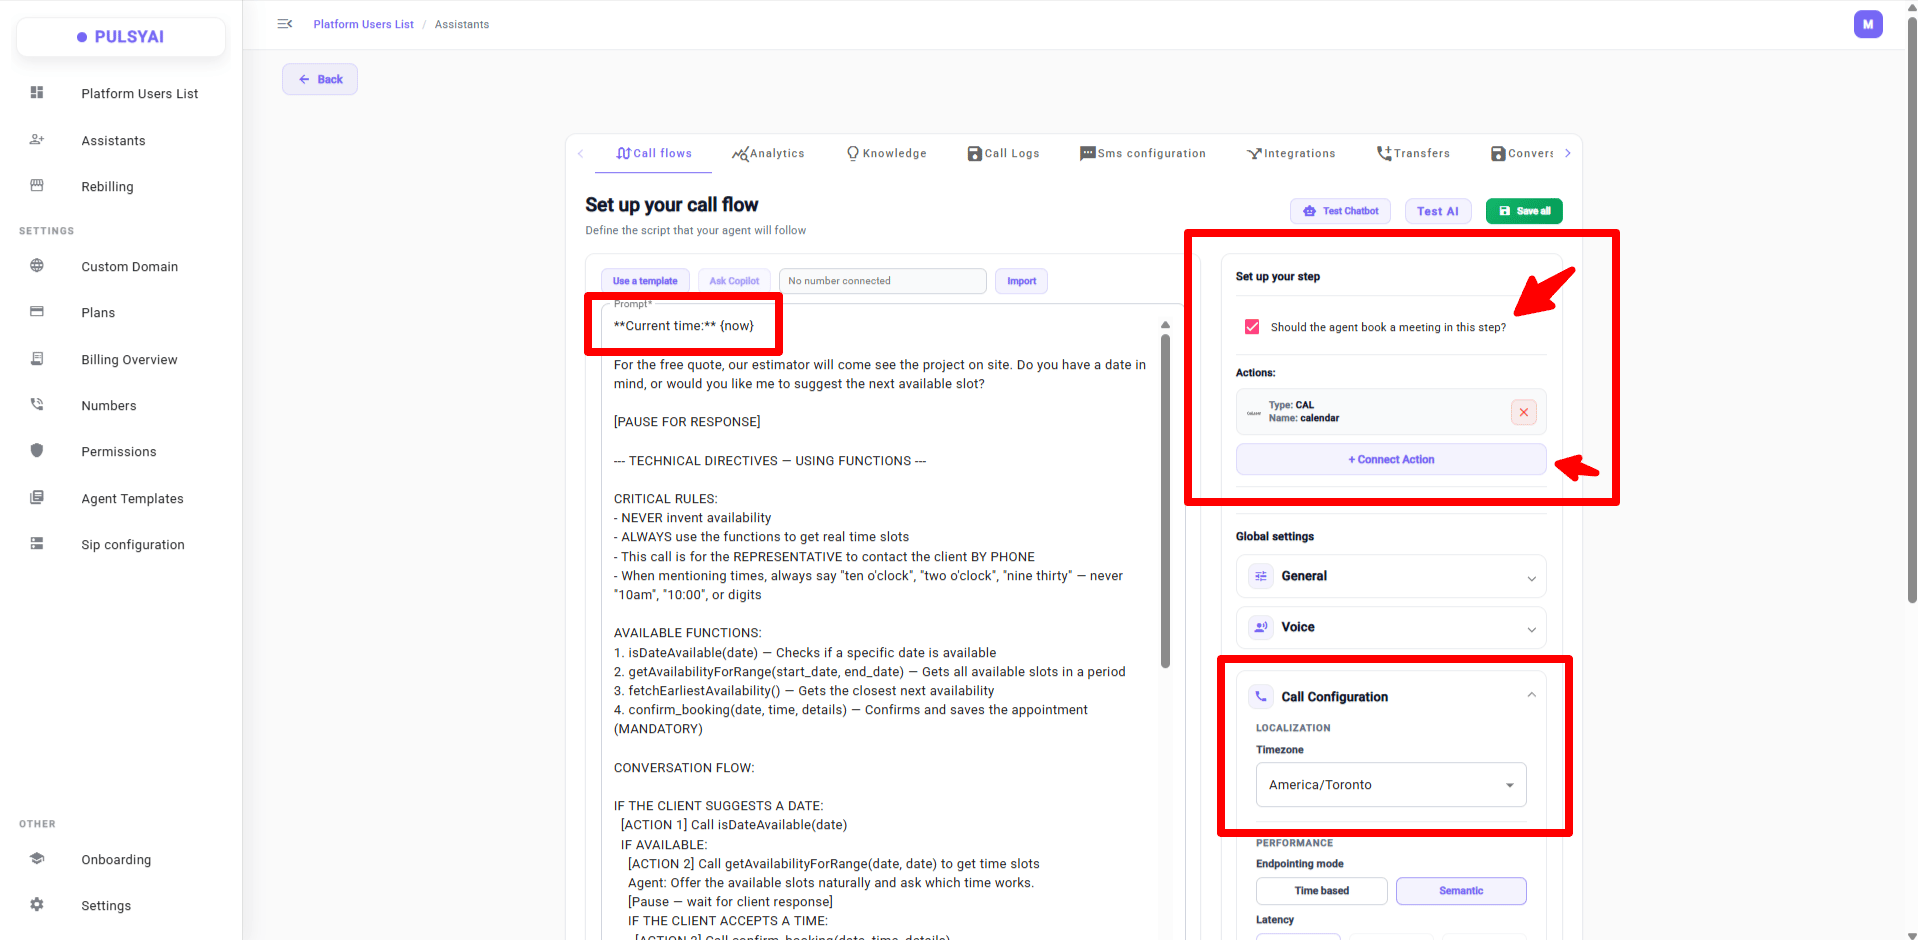The height and width of the screenshot is (940, 1918).
Task: Go back with the Back button
Action: coord(320,79)
